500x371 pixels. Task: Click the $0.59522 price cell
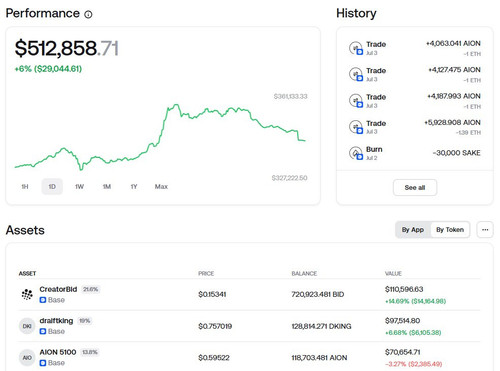tap(214, 358)
